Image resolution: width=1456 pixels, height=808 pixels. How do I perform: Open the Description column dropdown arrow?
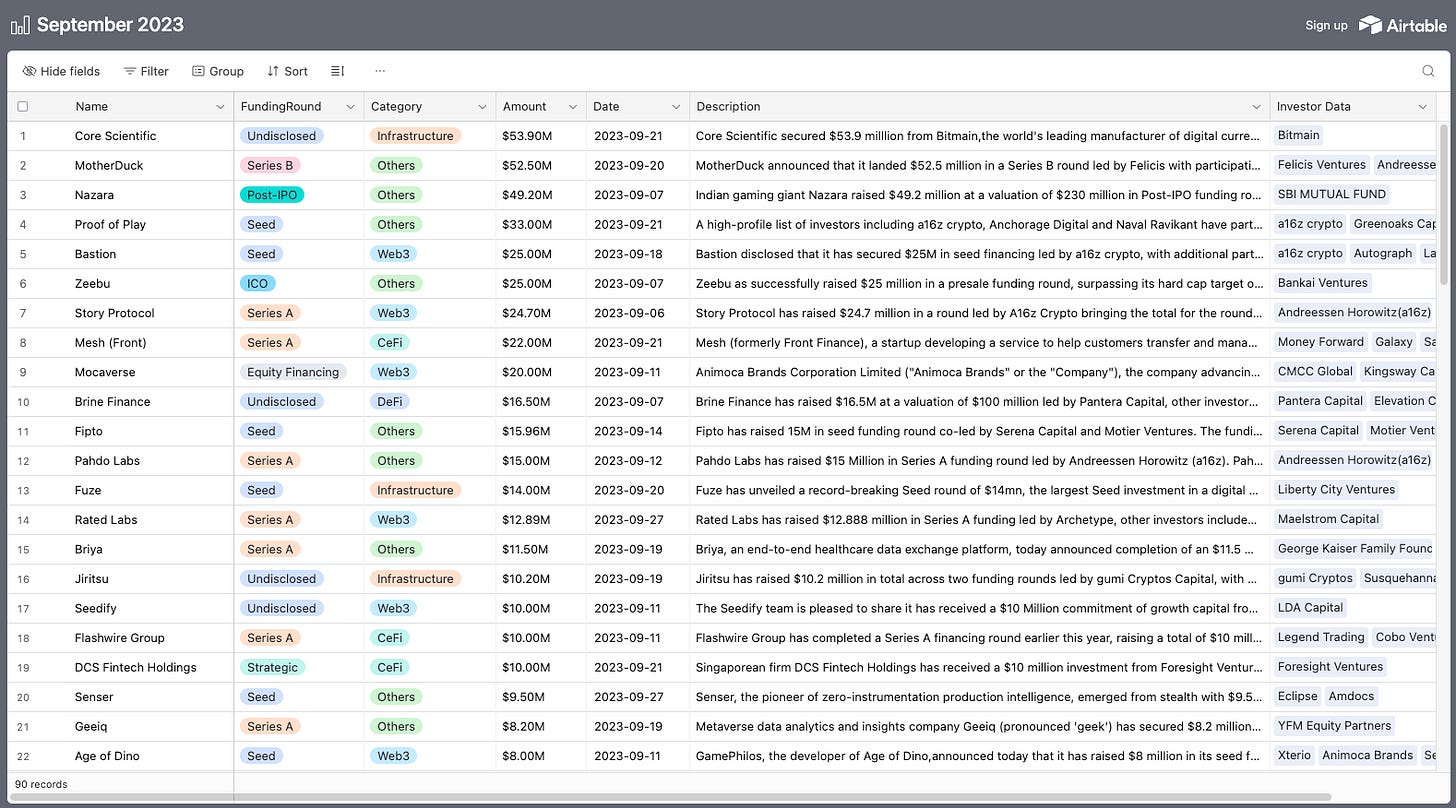point(1256,106)
